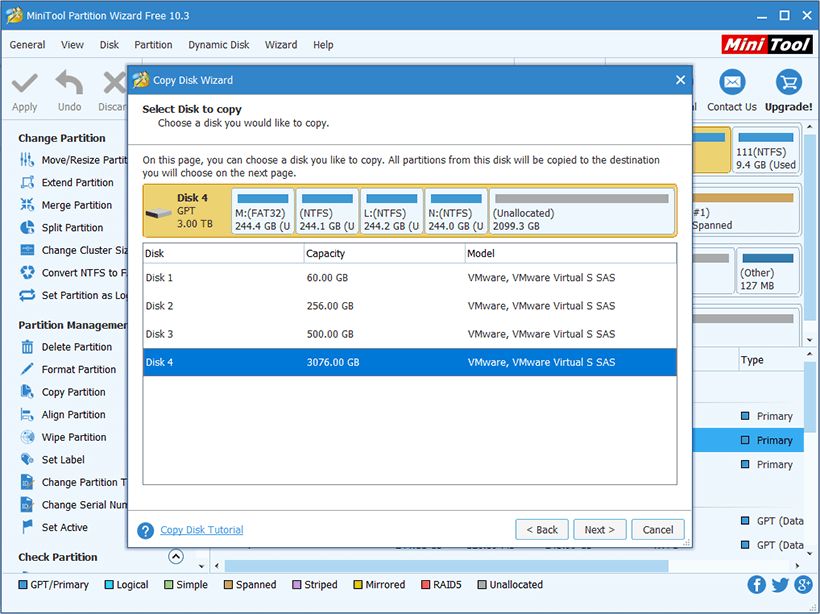The height and width of the screenshot is (614, 820).
Task: Click the Type column header in main window
Action: pos(770,360)
